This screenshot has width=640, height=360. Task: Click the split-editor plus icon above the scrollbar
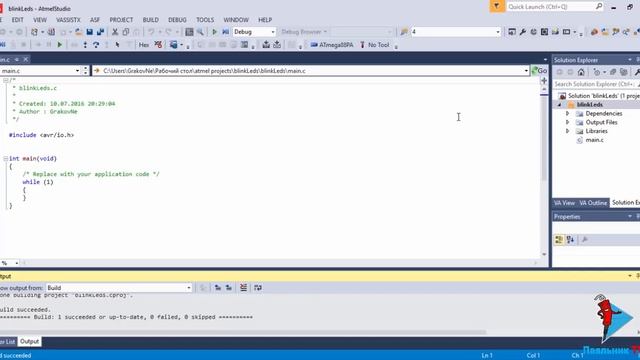point(544,80)
